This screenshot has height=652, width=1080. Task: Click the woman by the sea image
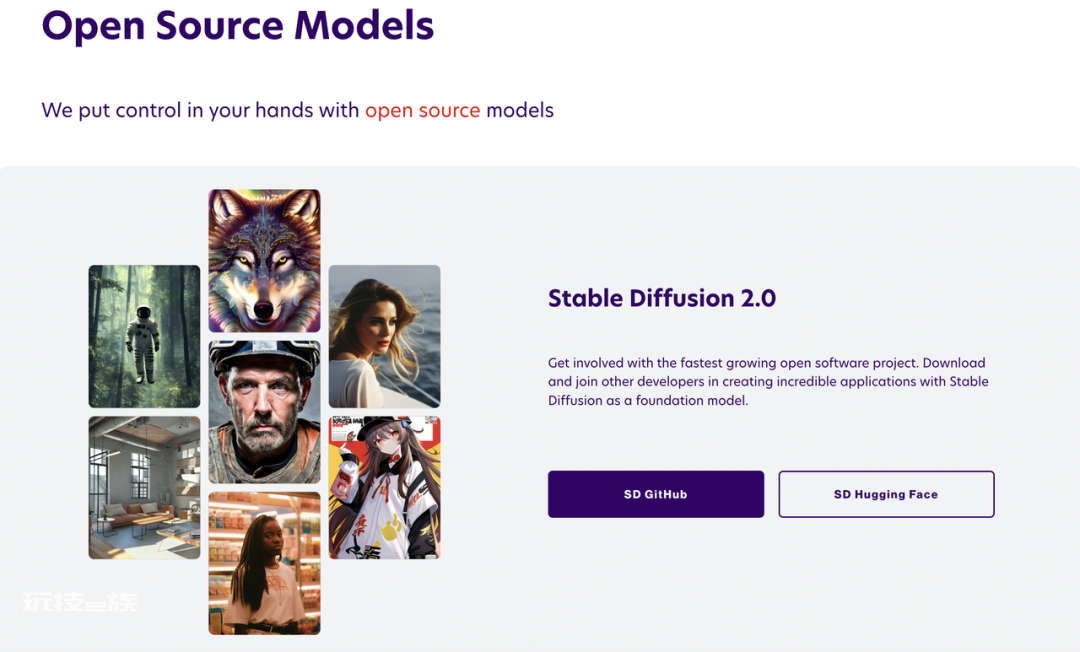tap(384, 336)
